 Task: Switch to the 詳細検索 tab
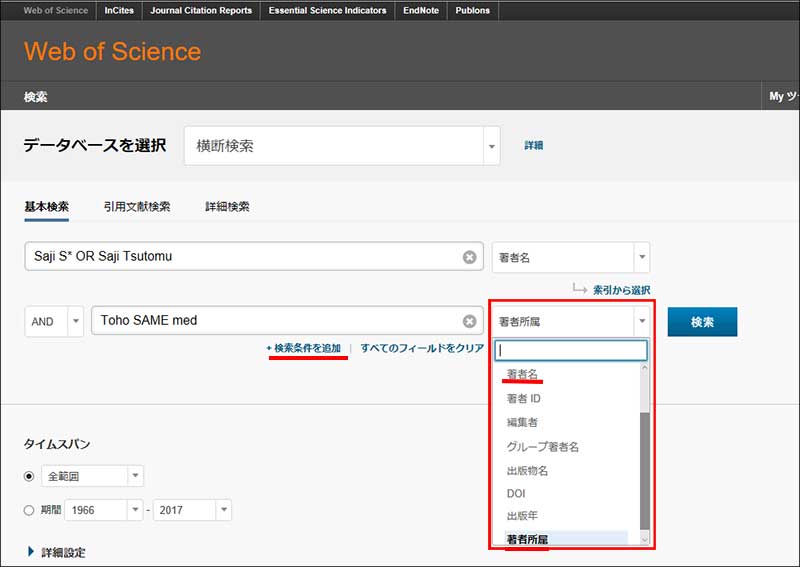227,207
